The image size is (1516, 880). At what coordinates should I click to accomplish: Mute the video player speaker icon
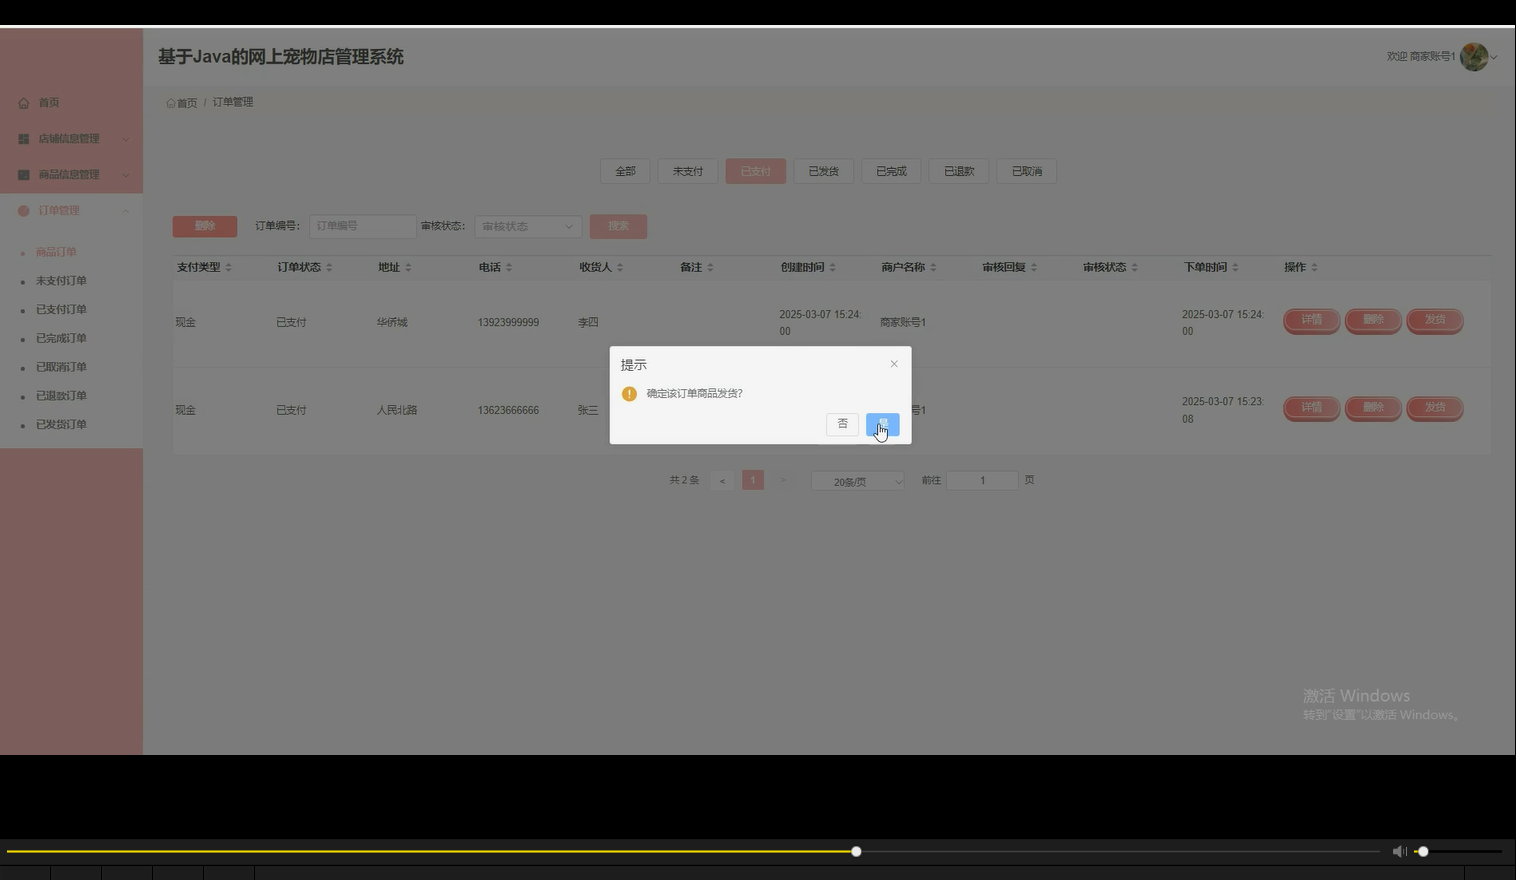click(1399, 852)
